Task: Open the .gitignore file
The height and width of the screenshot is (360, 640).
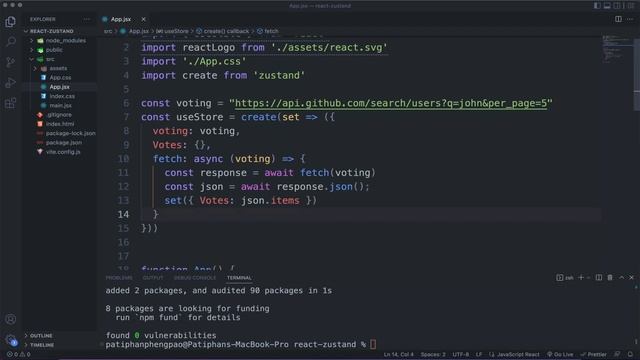Action: point(60,115)
